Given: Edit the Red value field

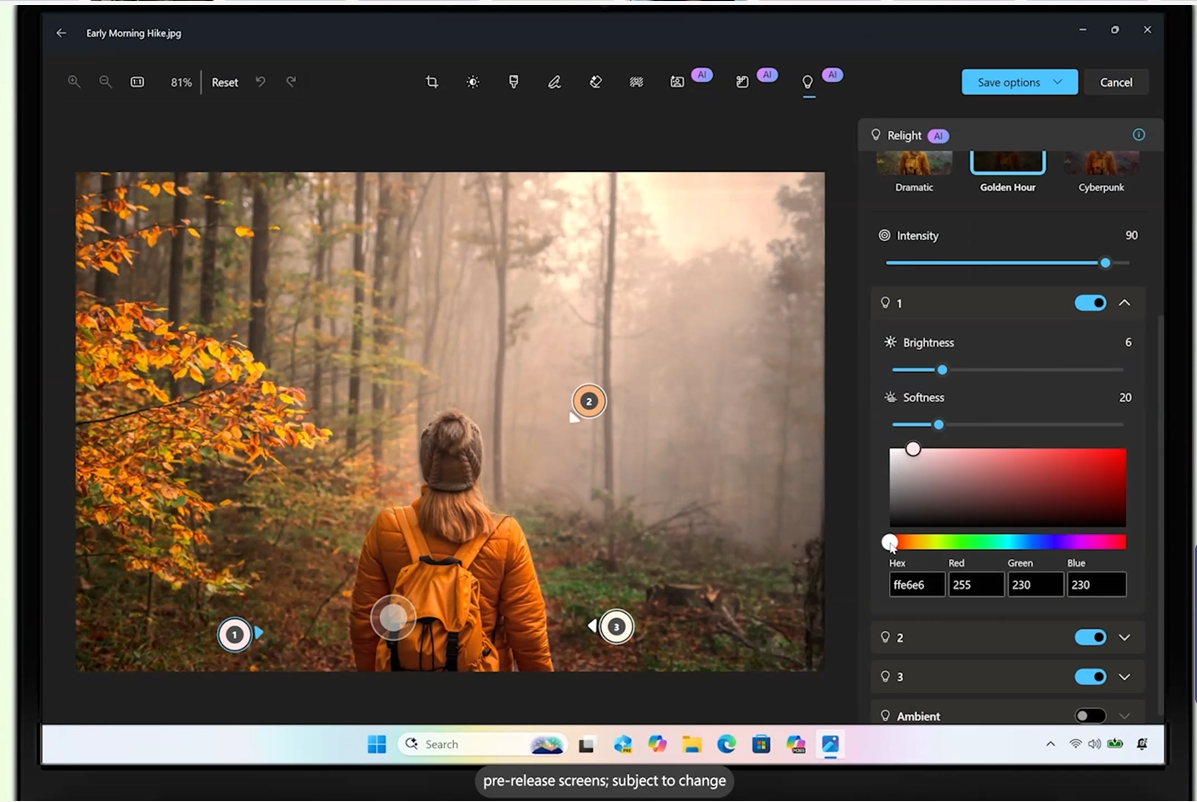Looking at the screenshot, I should pyautogui.click(x=976, y=585).
